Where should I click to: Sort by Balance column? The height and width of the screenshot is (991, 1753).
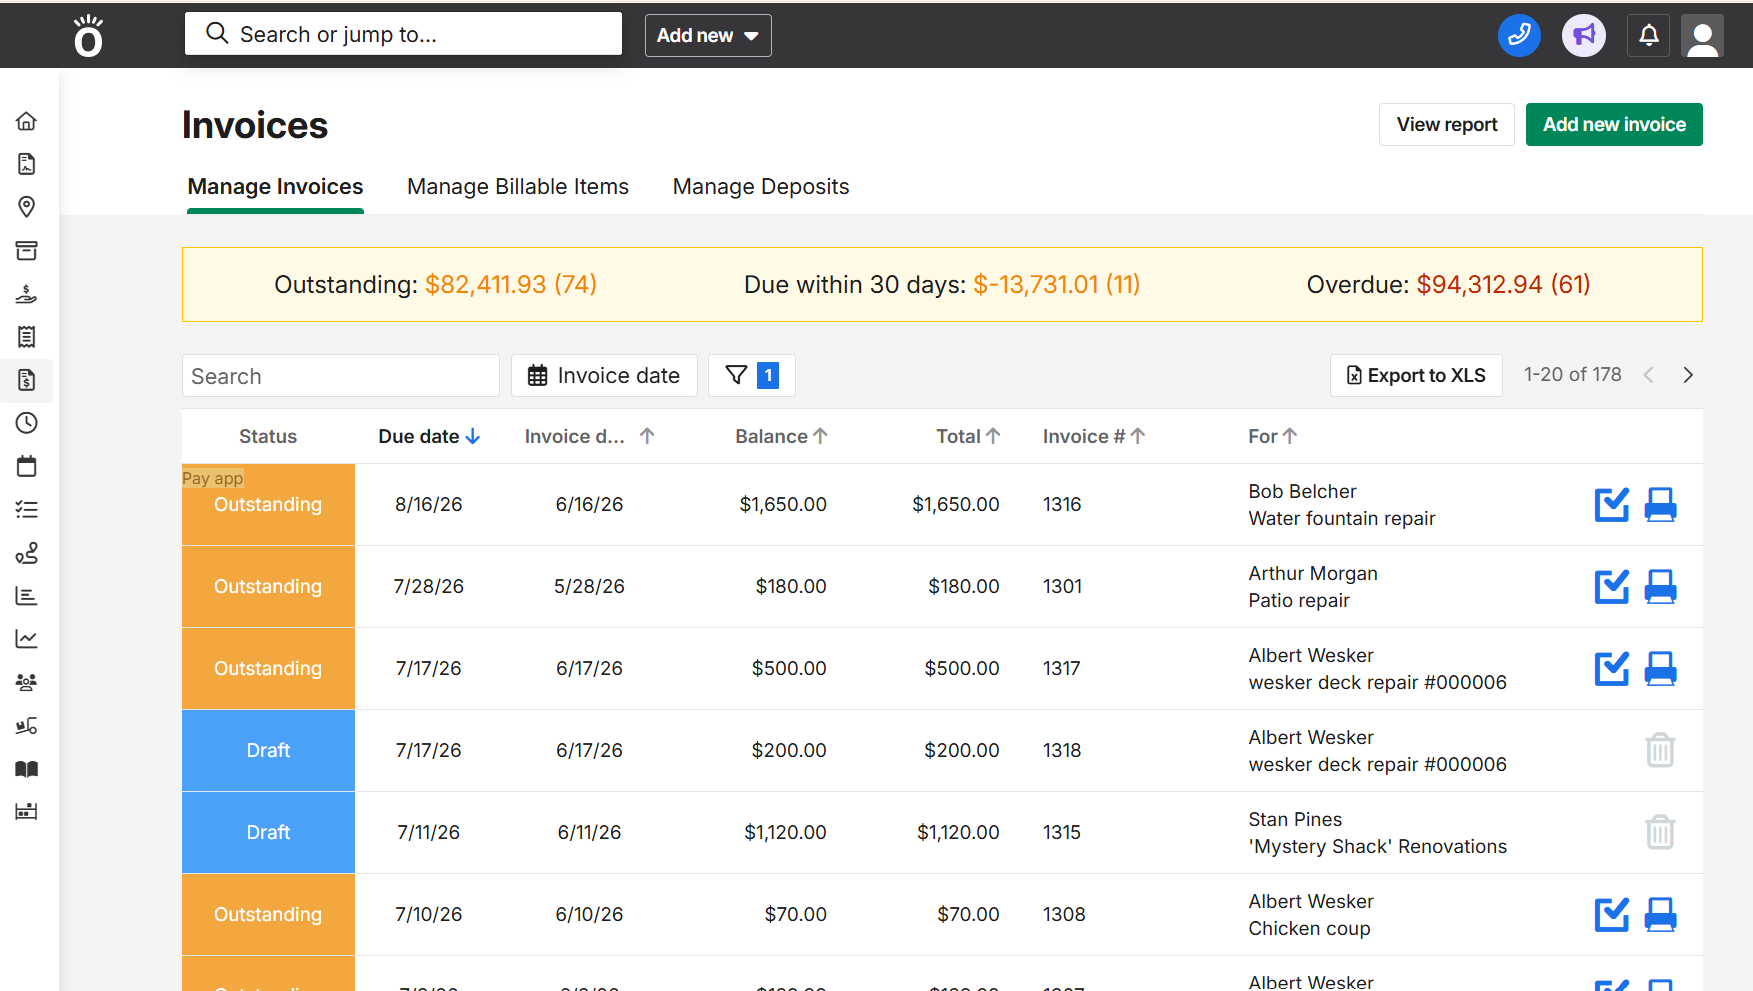click(781, 437)
